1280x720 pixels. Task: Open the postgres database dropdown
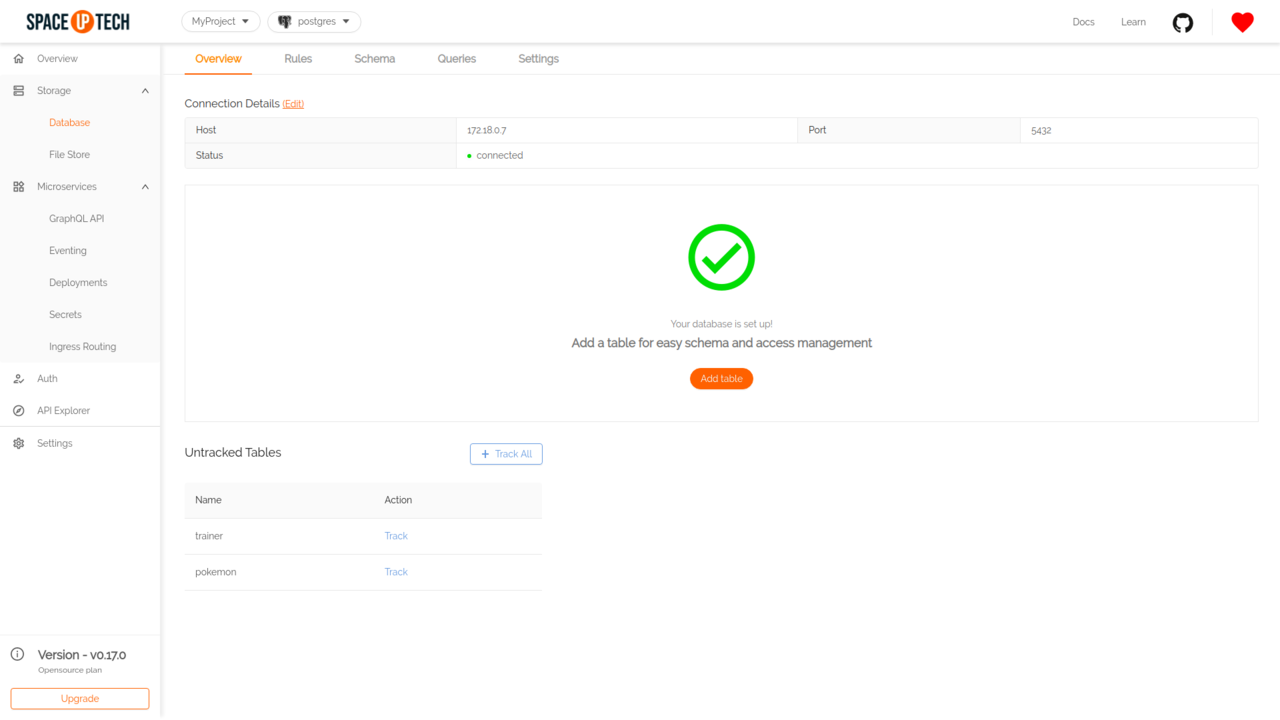[x=314, y=21]
